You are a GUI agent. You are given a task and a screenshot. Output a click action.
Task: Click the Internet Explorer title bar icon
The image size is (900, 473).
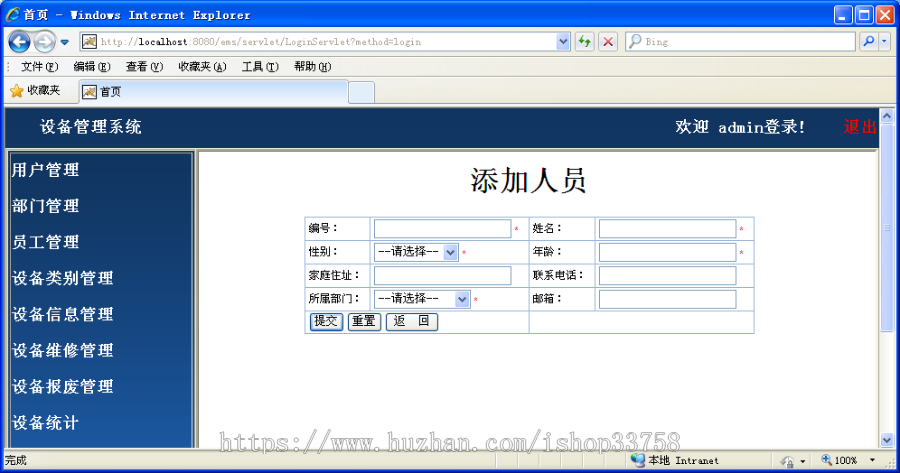[13, 14]
